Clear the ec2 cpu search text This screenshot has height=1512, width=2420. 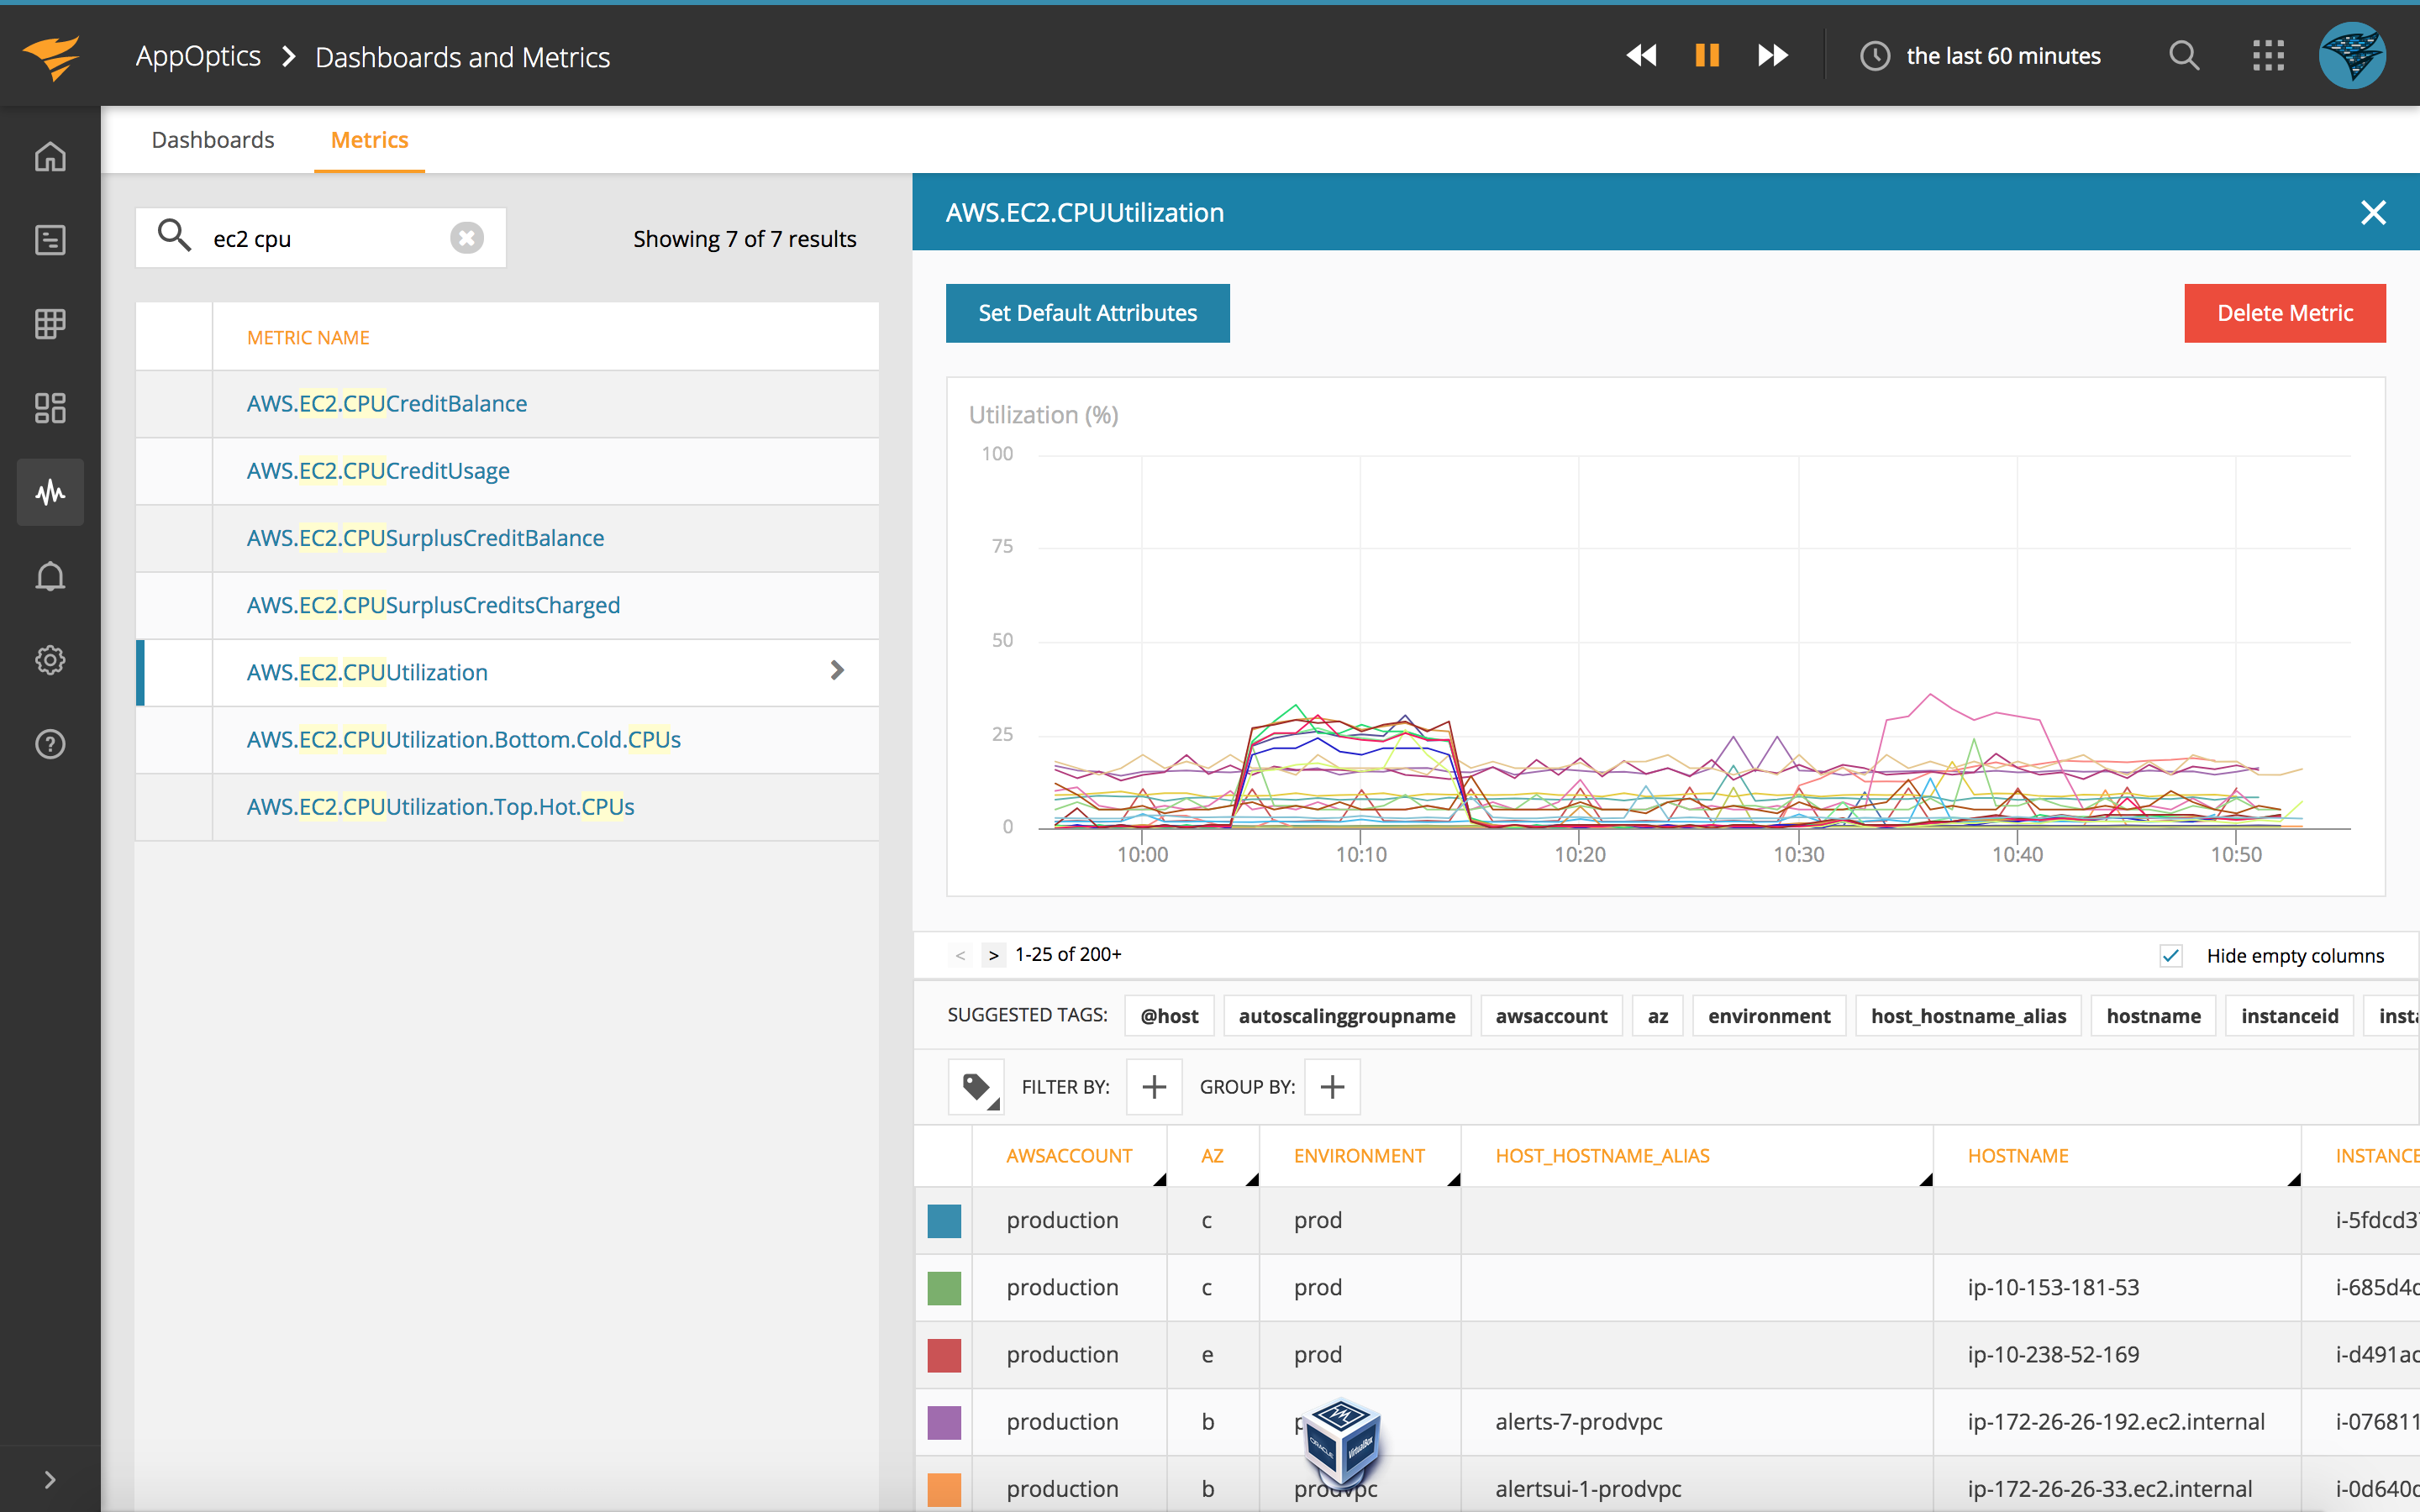point(467,238)
